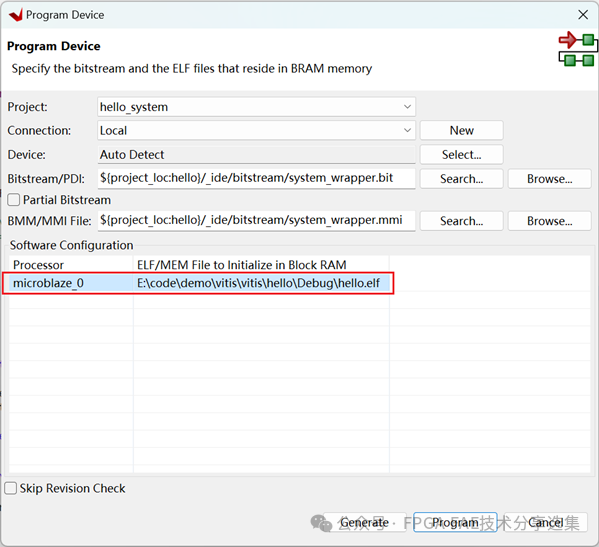Viewport: 599px width, 547px height.
Task: Click Search... next to Bitstream/PDI field
Action: coord(461,179)
